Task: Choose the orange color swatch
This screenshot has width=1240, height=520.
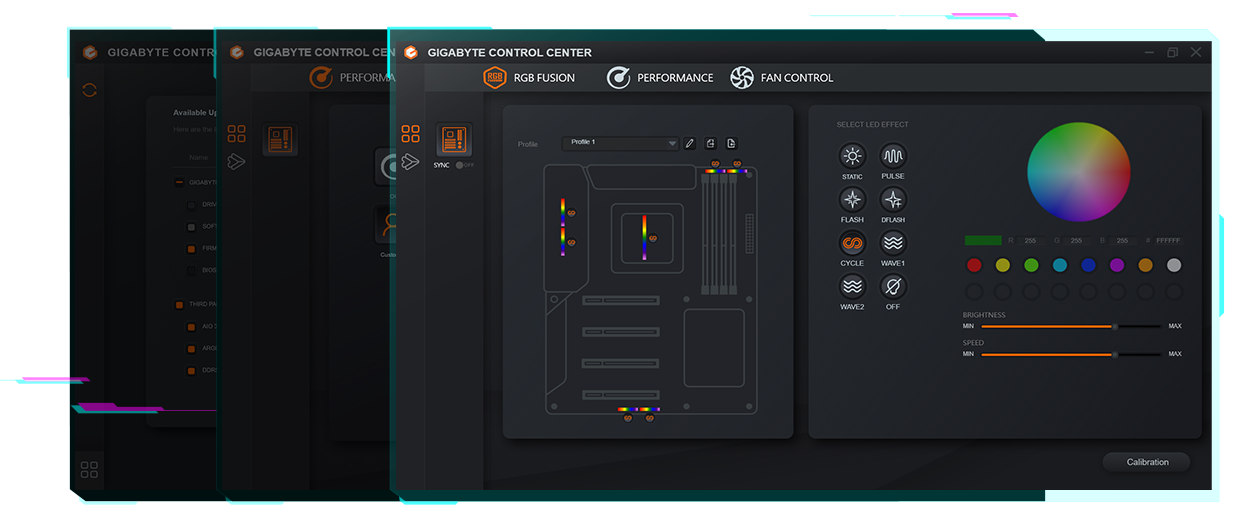Action: coord(1145,265)
